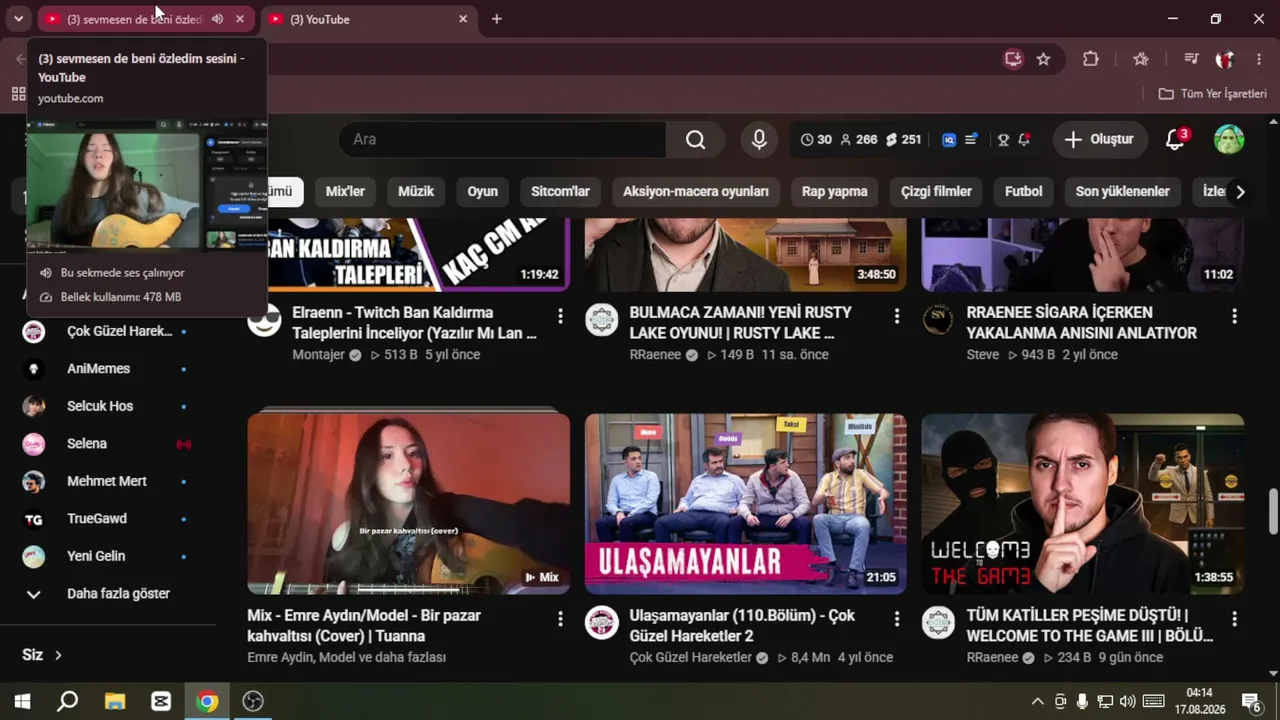
Task: Open the list icon with blue dot
Action: [x=971, y=140]
